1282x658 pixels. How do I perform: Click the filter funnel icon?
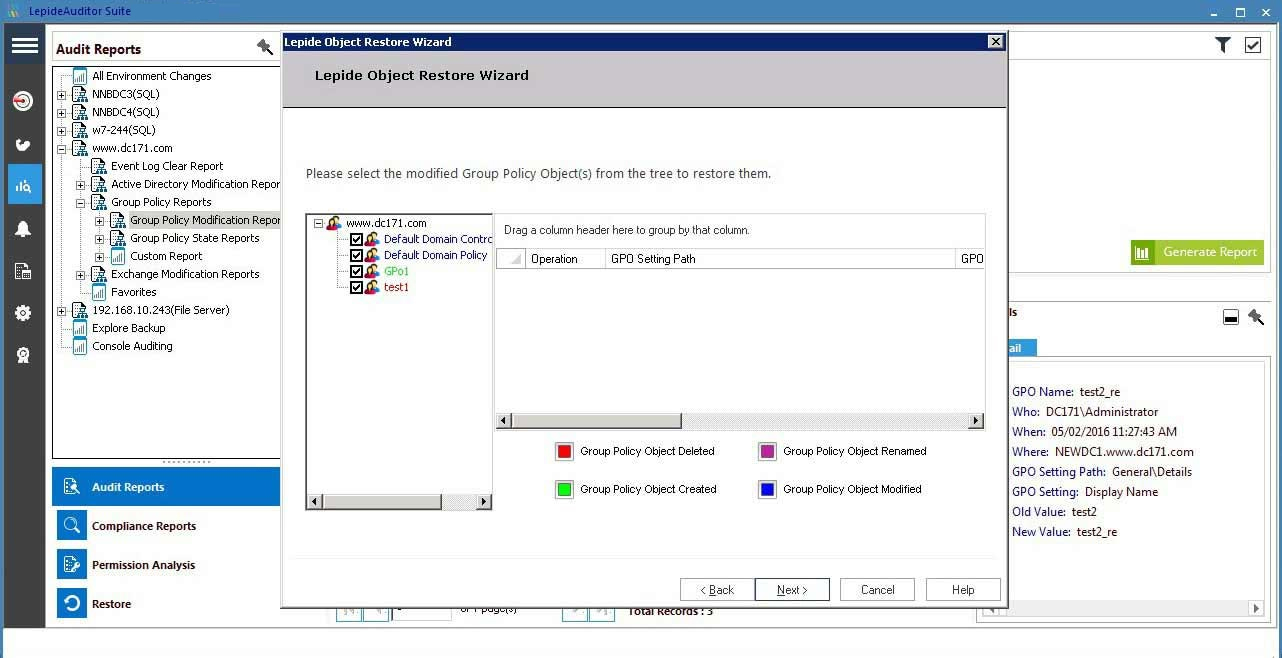click(1222, 45)
